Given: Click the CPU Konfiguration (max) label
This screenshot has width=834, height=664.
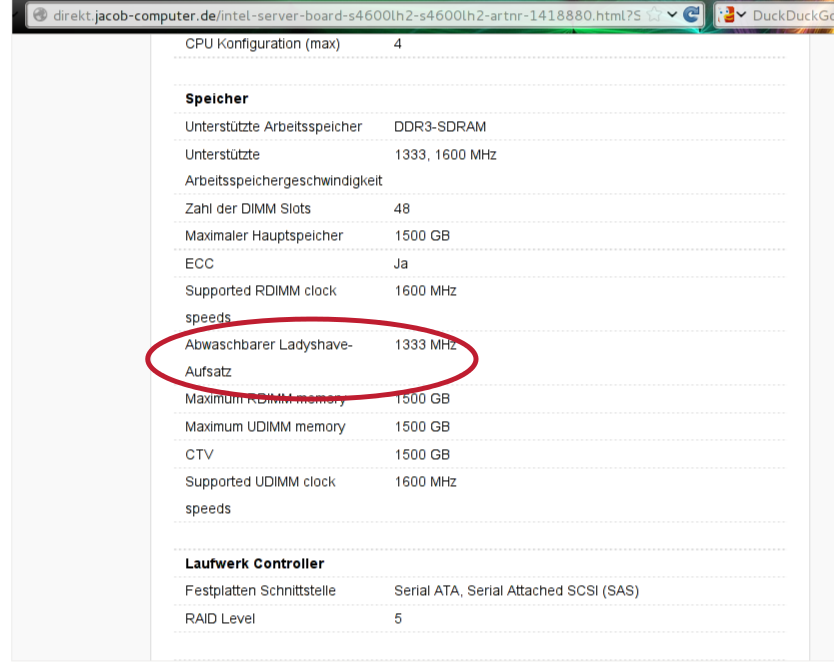Looking at the screenshot, I should point(262,44).
